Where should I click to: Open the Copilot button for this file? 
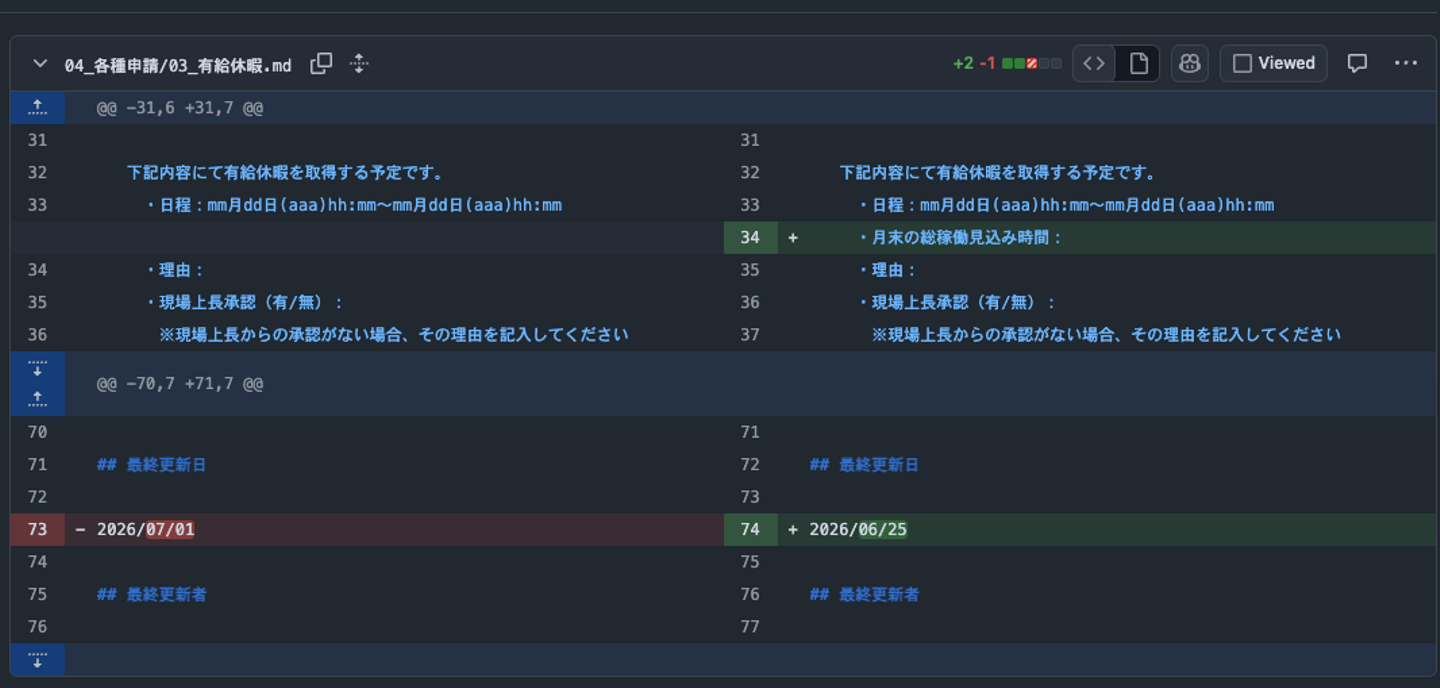(1189, 64)
